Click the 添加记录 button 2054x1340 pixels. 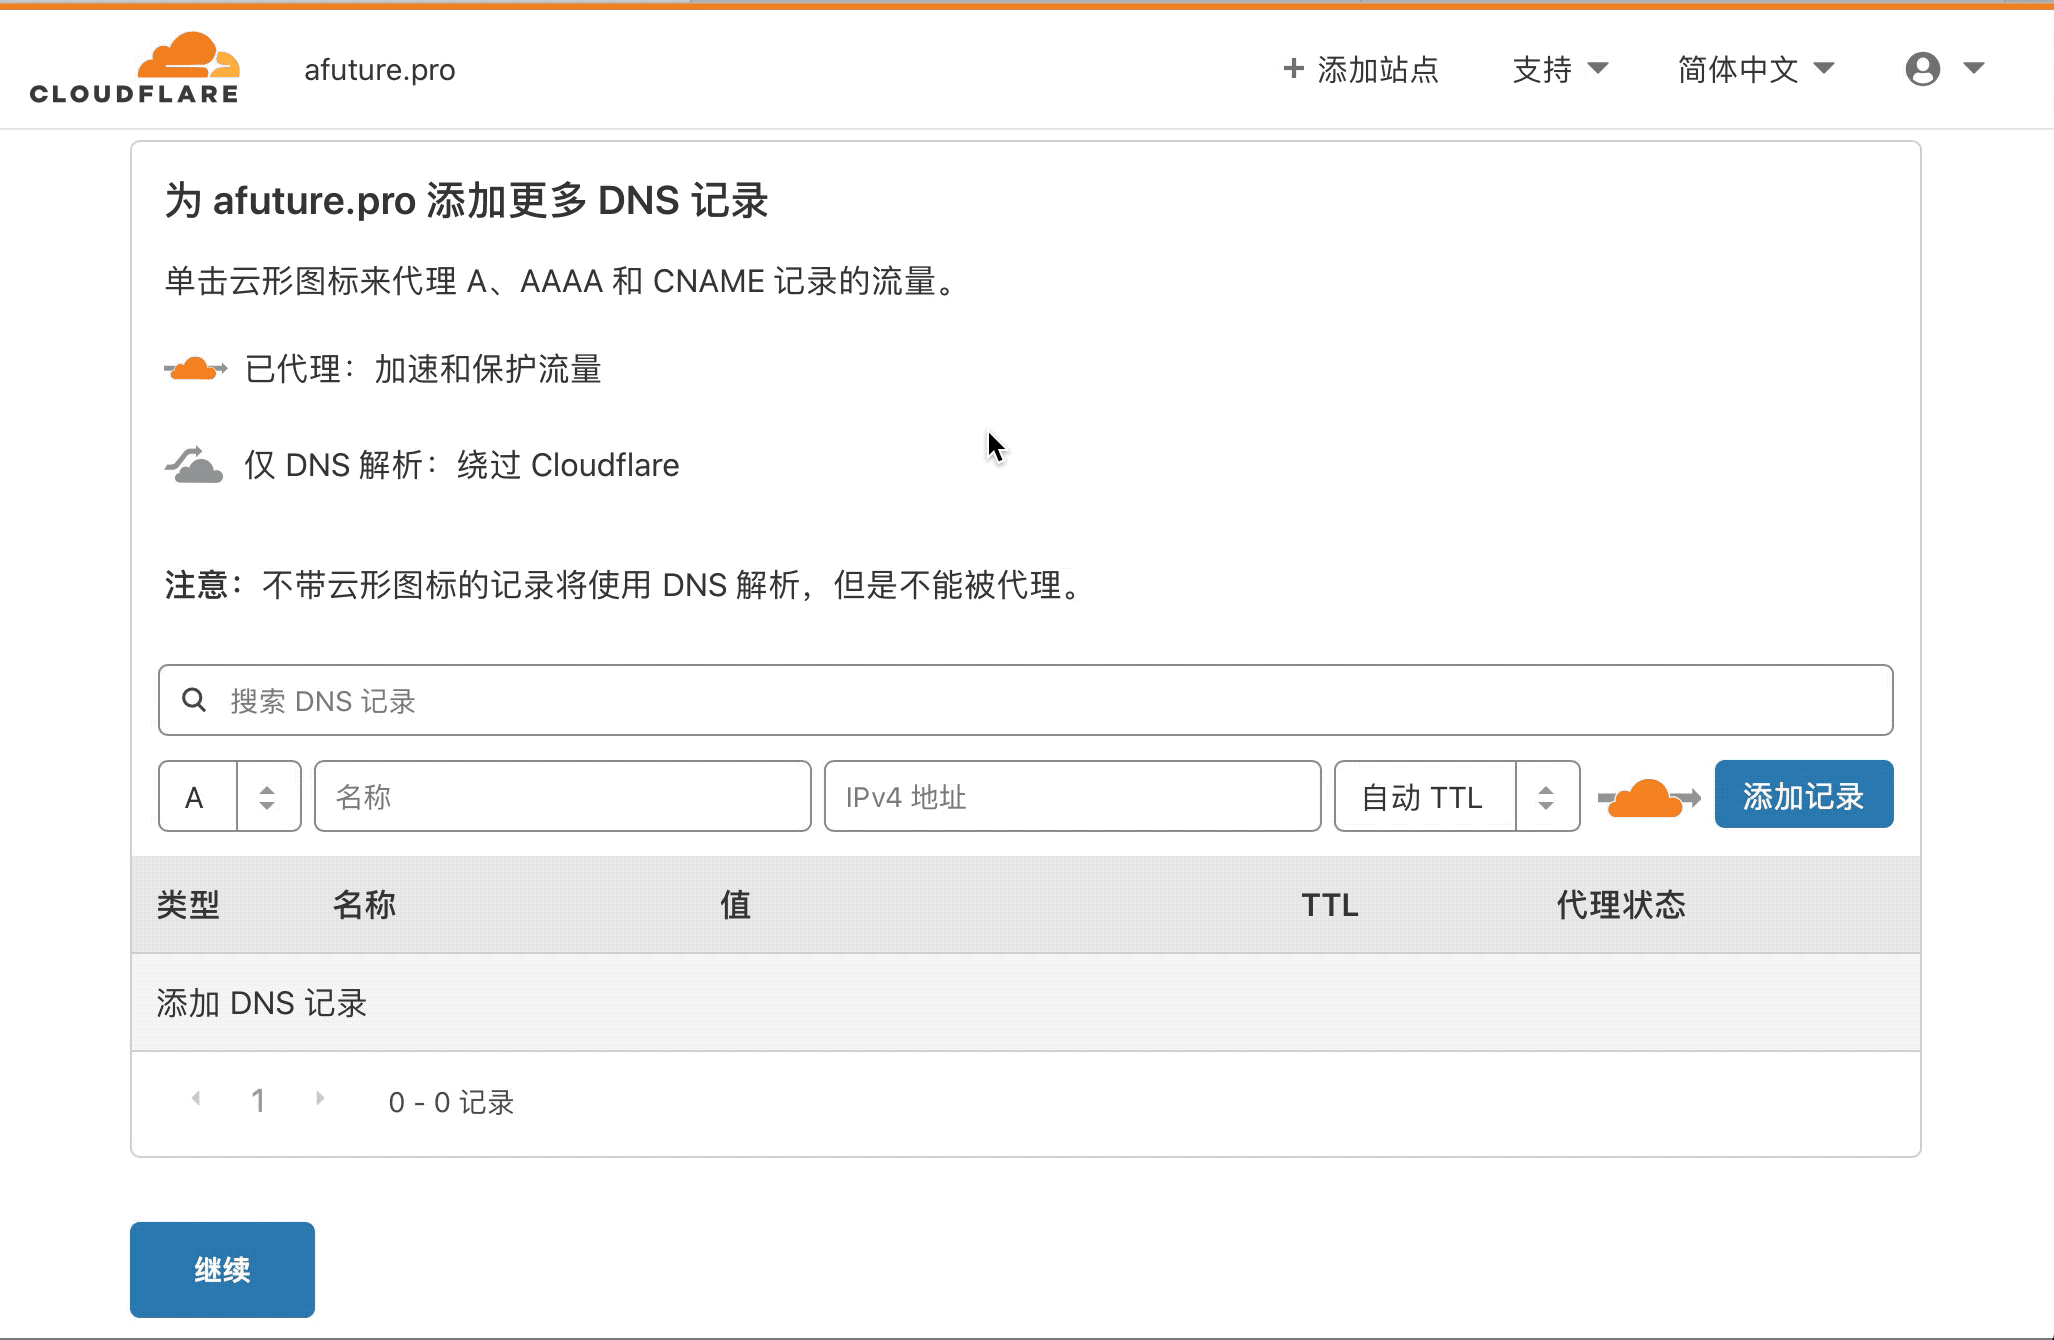(1804, 794)
